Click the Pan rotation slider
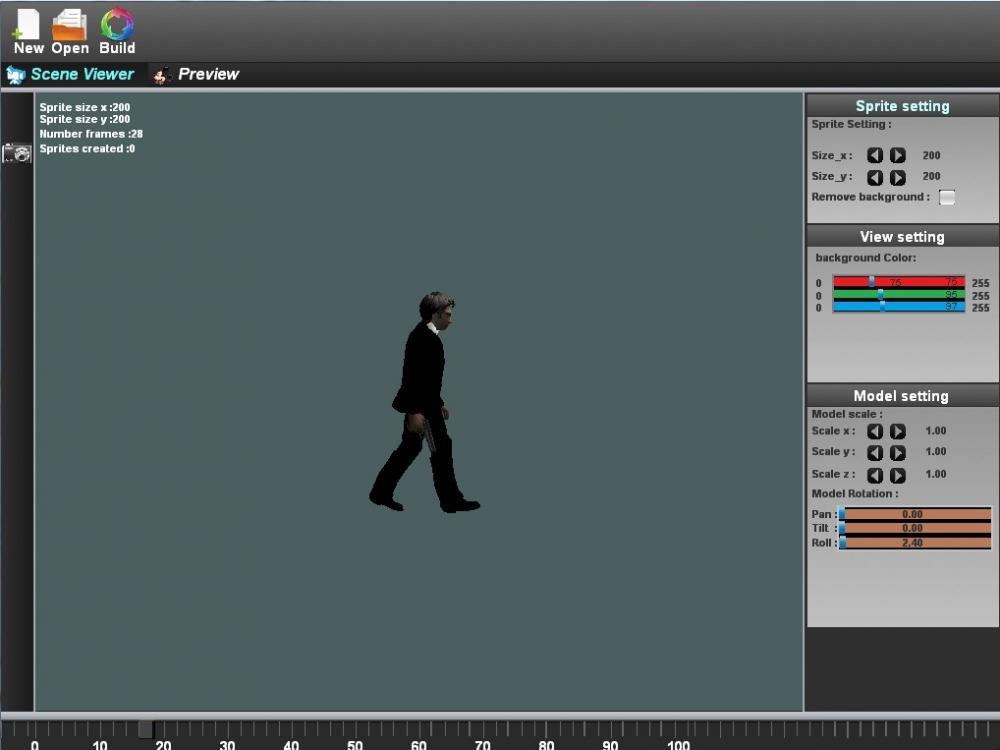This screenshot has height=750, width=1000. [x=914, y=514]
